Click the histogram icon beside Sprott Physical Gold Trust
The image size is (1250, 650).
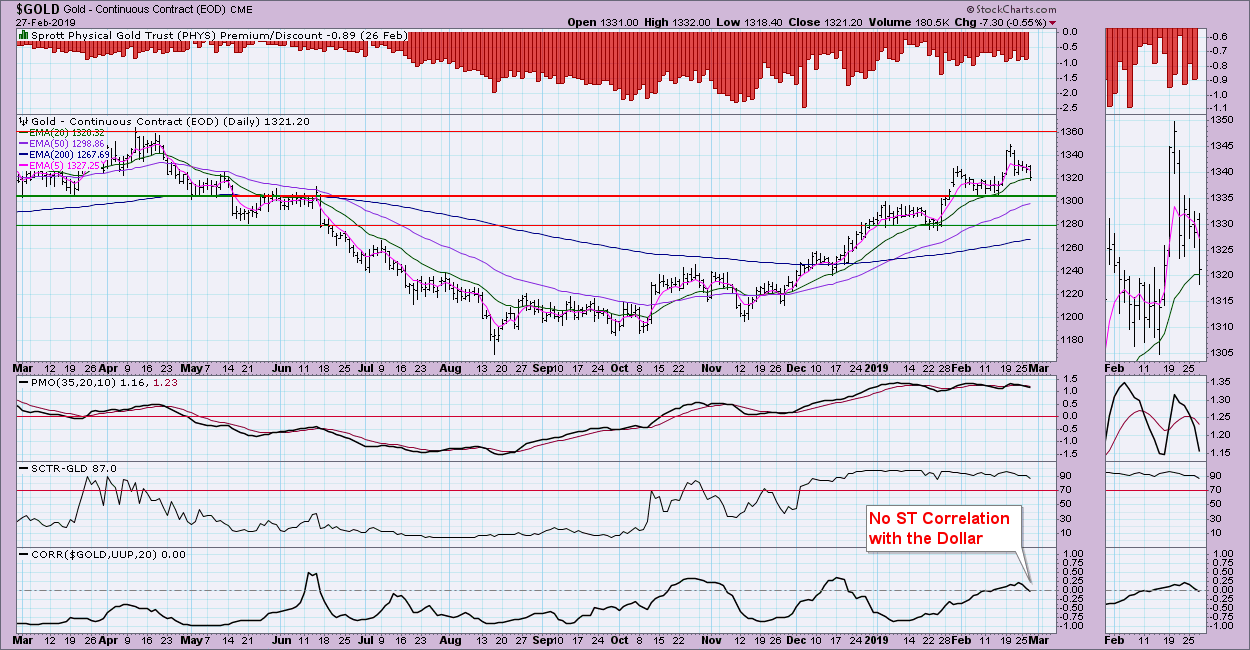(22, 34)
